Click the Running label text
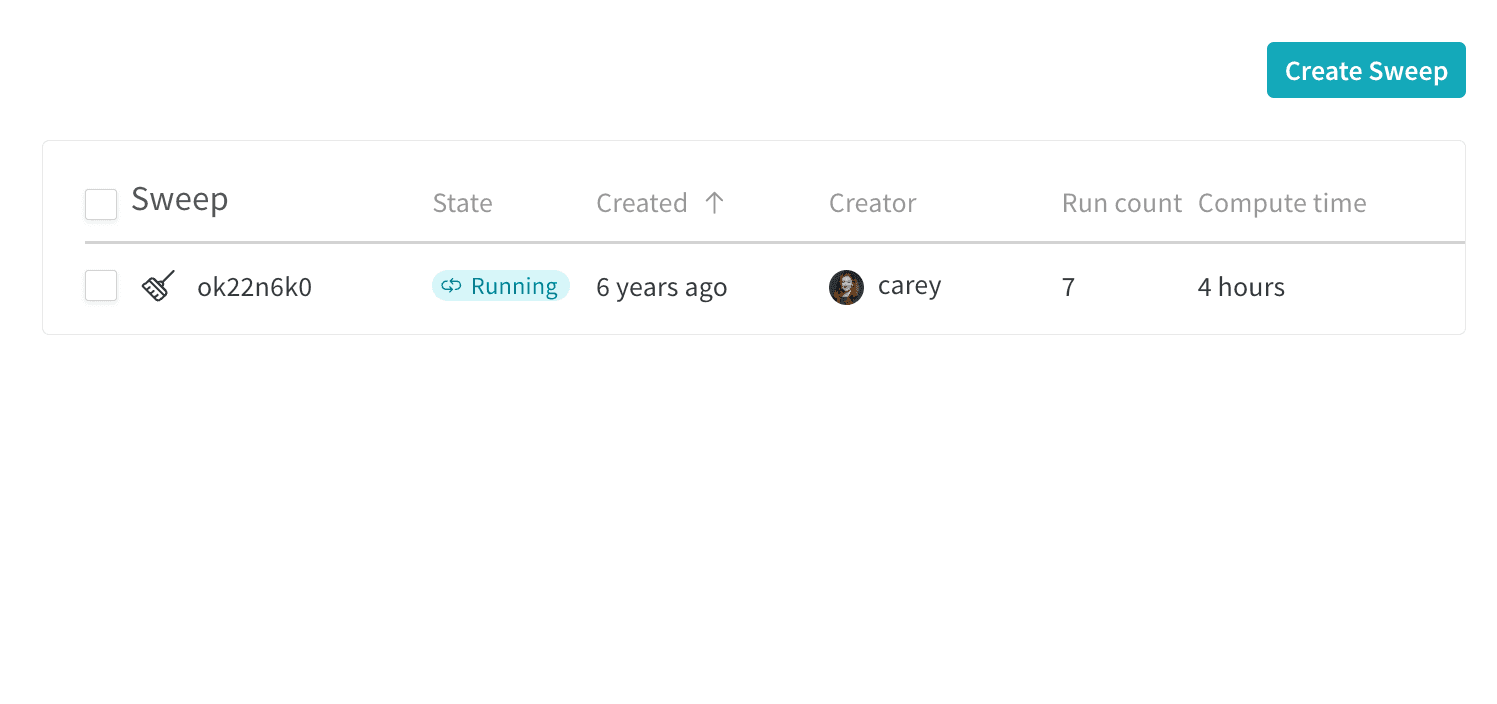Screen dimensions: 1497x704 pyautogui.click(x=514, y=286)
